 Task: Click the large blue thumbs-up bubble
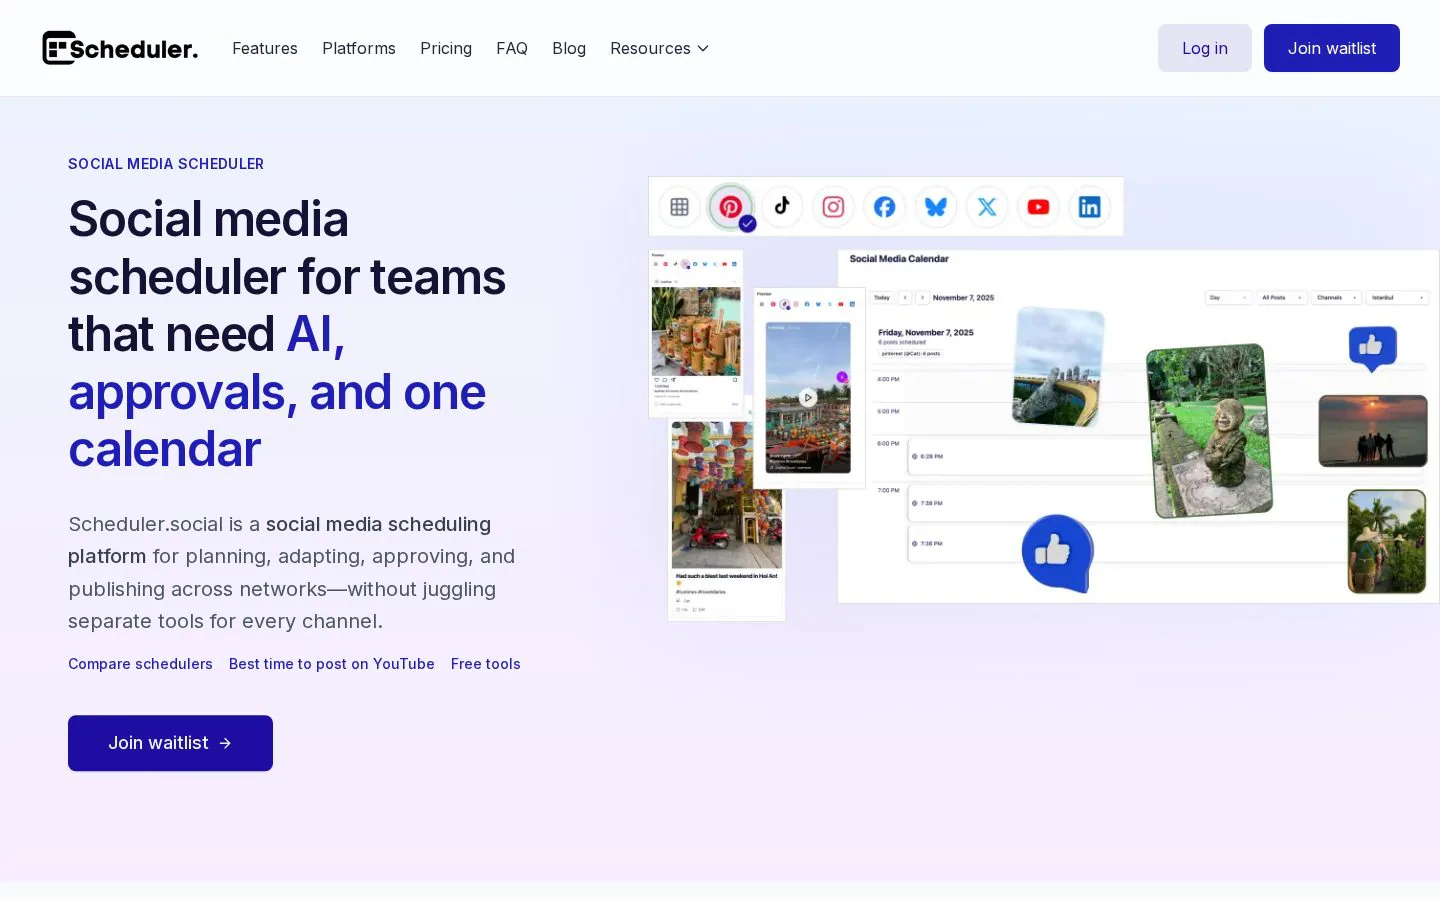point(1057,551)
